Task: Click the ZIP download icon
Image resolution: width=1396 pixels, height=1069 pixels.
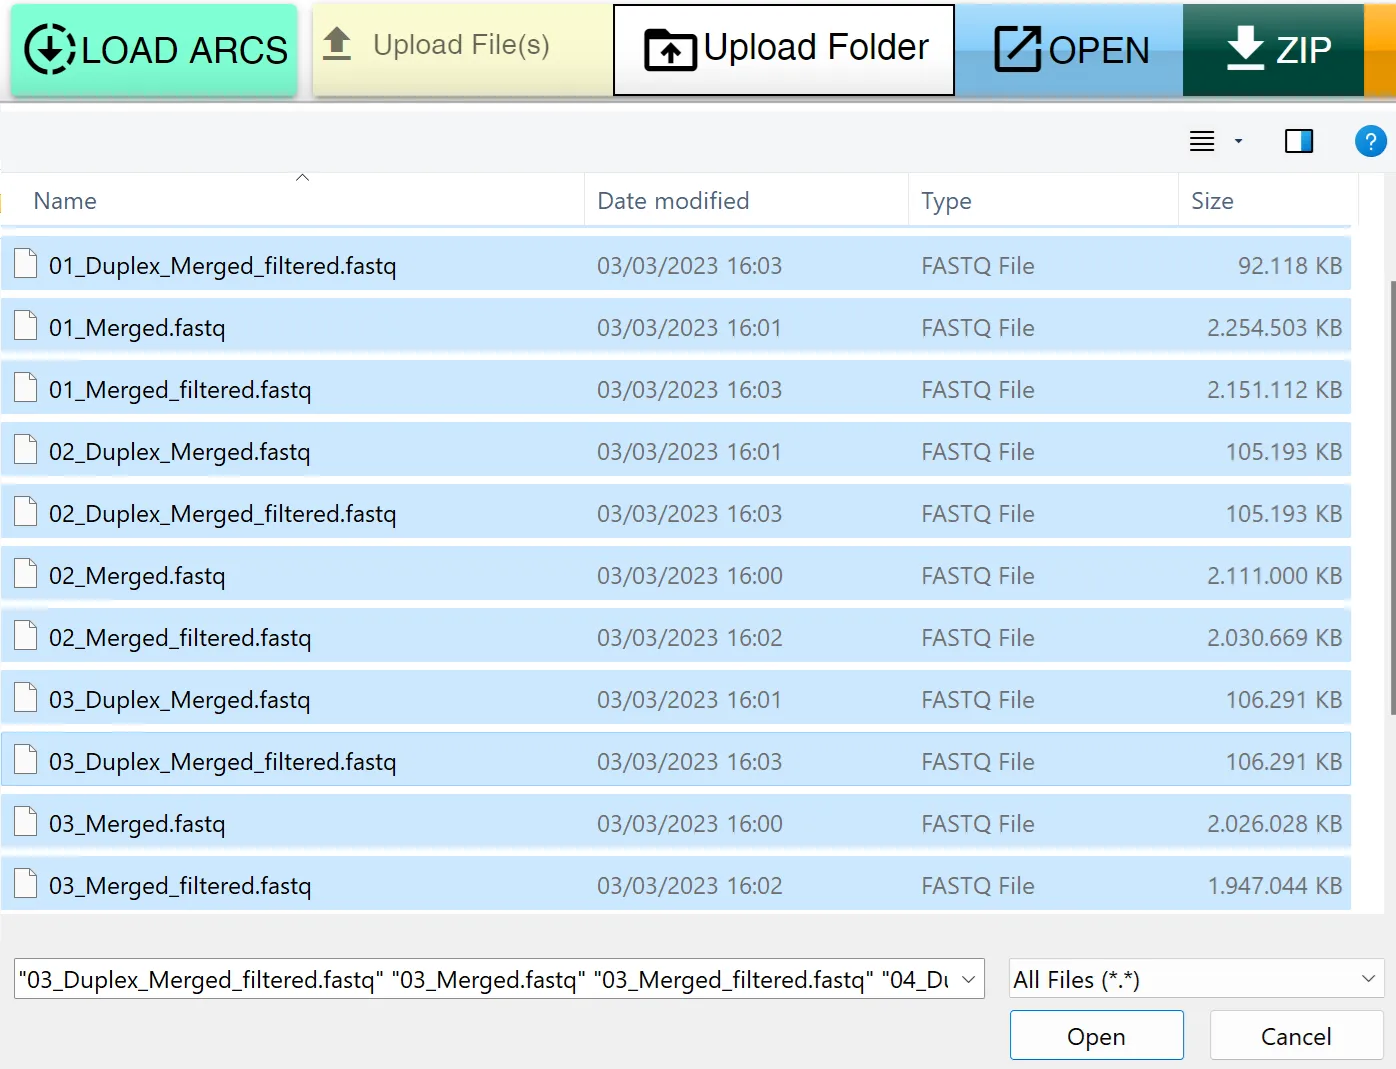Action: point(1245,48)
